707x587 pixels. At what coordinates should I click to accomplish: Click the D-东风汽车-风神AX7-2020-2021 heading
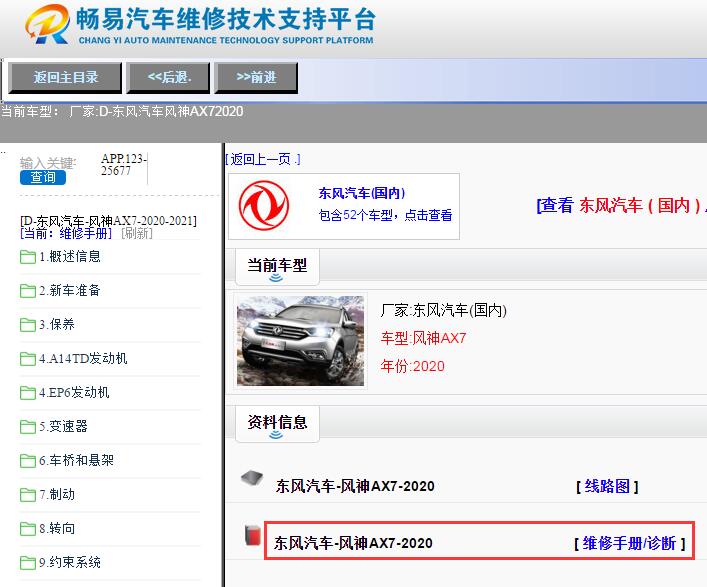[108, 221]
